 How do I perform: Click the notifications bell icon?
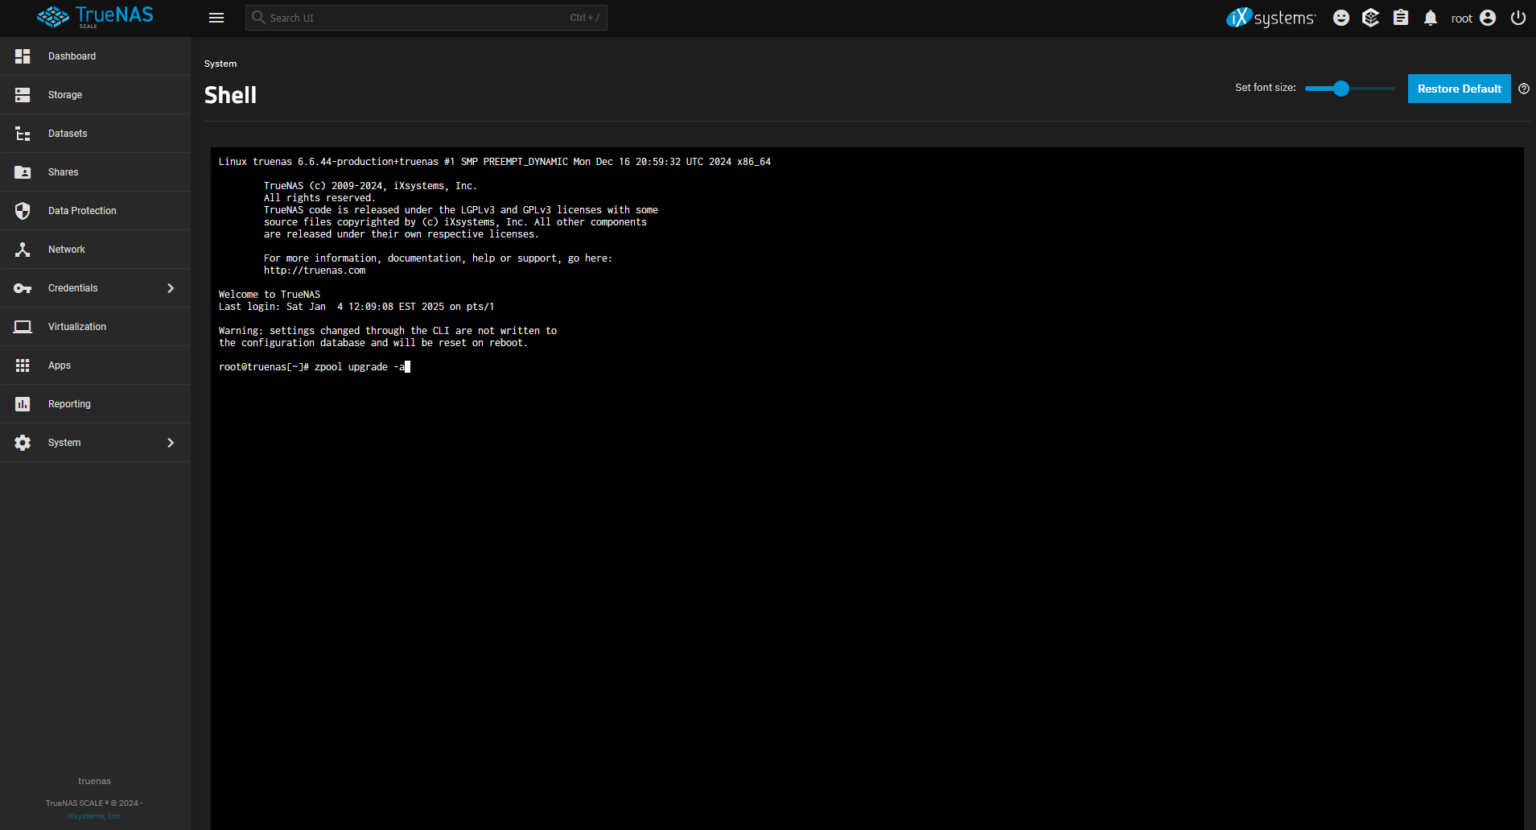[1429, 17]
